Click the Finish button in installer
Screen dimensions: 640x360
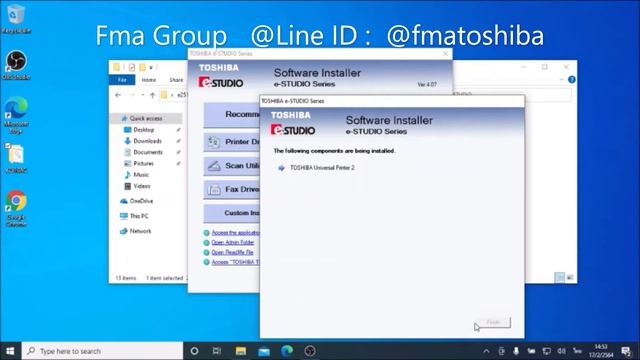pos(493,322)
